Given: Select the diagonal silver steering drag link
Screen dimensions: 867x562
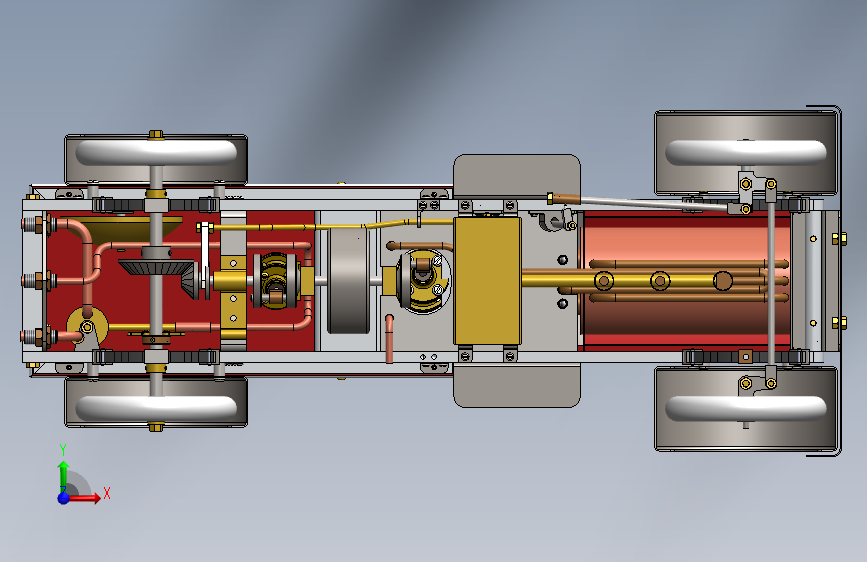Looking at the screenshot, I should (652, 202).
